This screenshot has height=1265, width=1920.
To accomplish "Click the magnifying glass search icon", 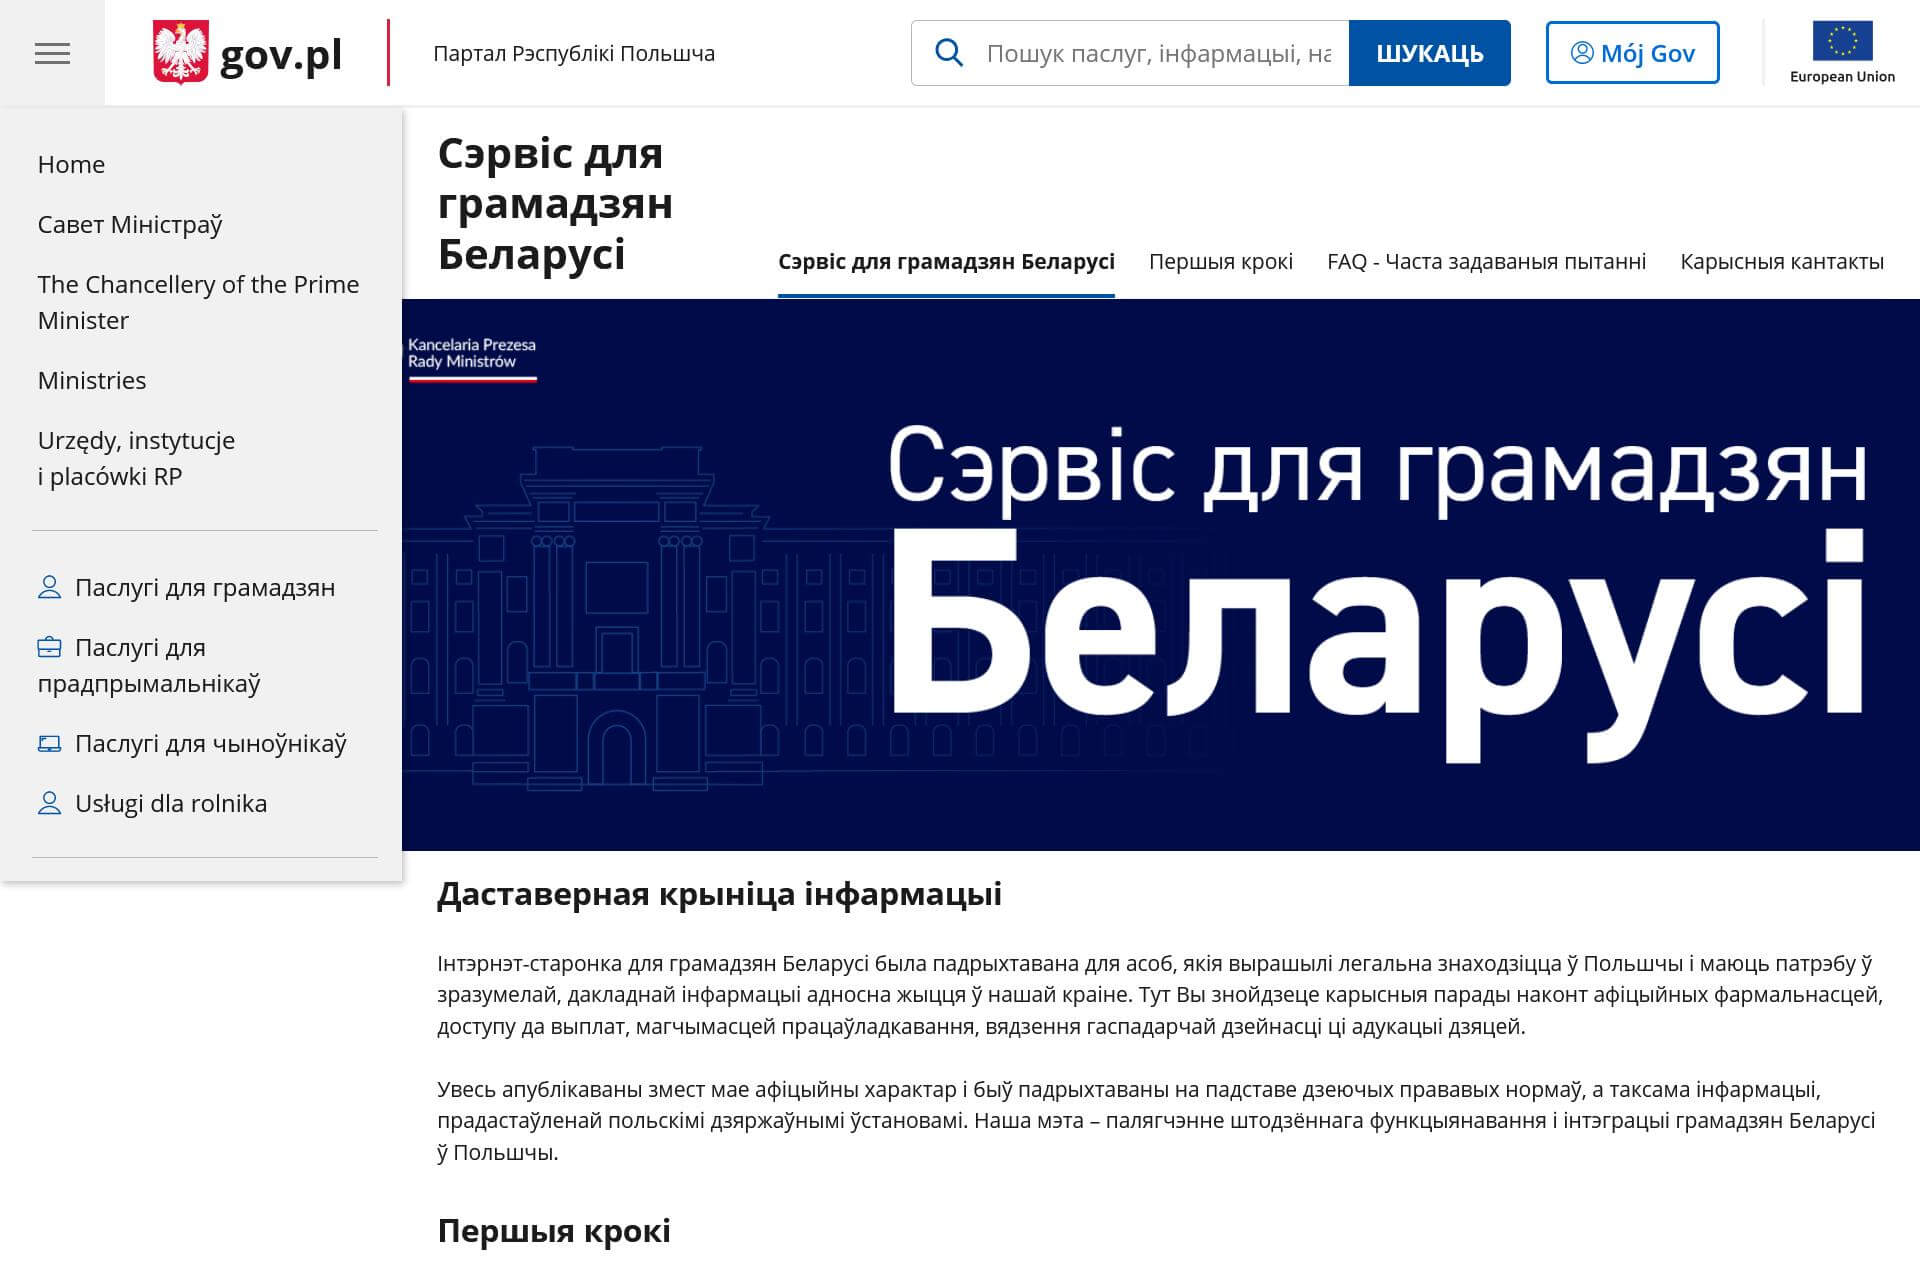I will click(x=950, y=52).
